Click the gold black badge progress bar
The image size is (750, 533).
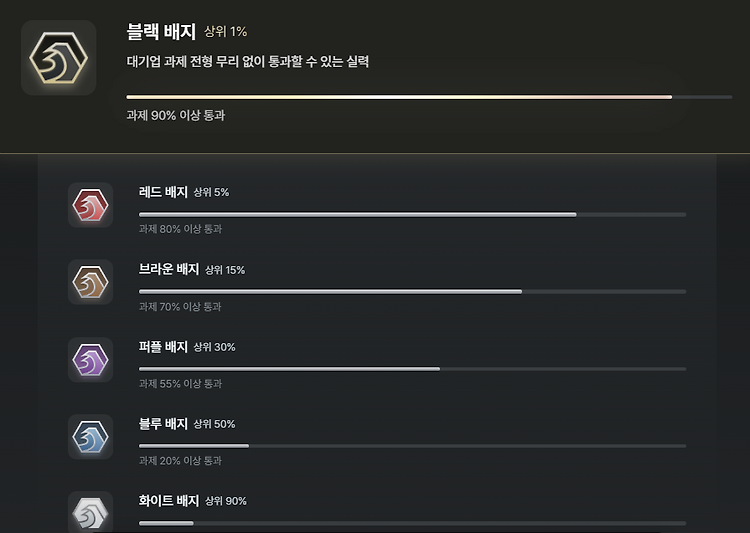429,97
